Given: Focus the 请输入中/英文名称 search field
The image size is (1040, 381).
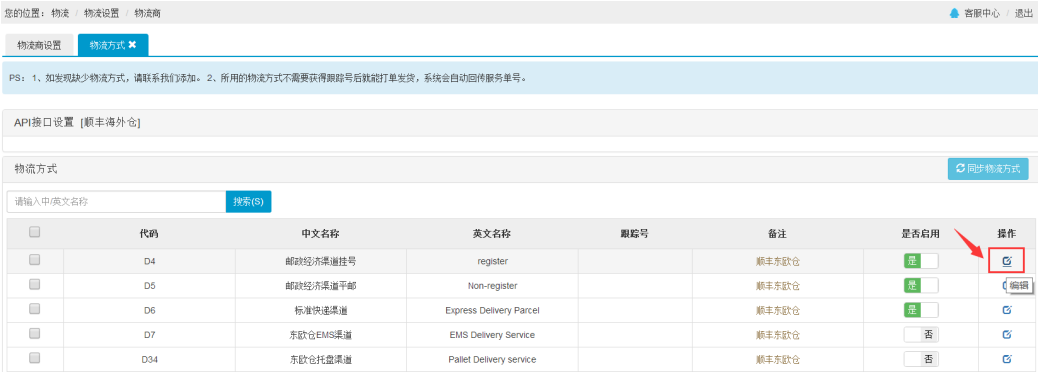Looking at the screenshot, I should click(x=117, y=202).
